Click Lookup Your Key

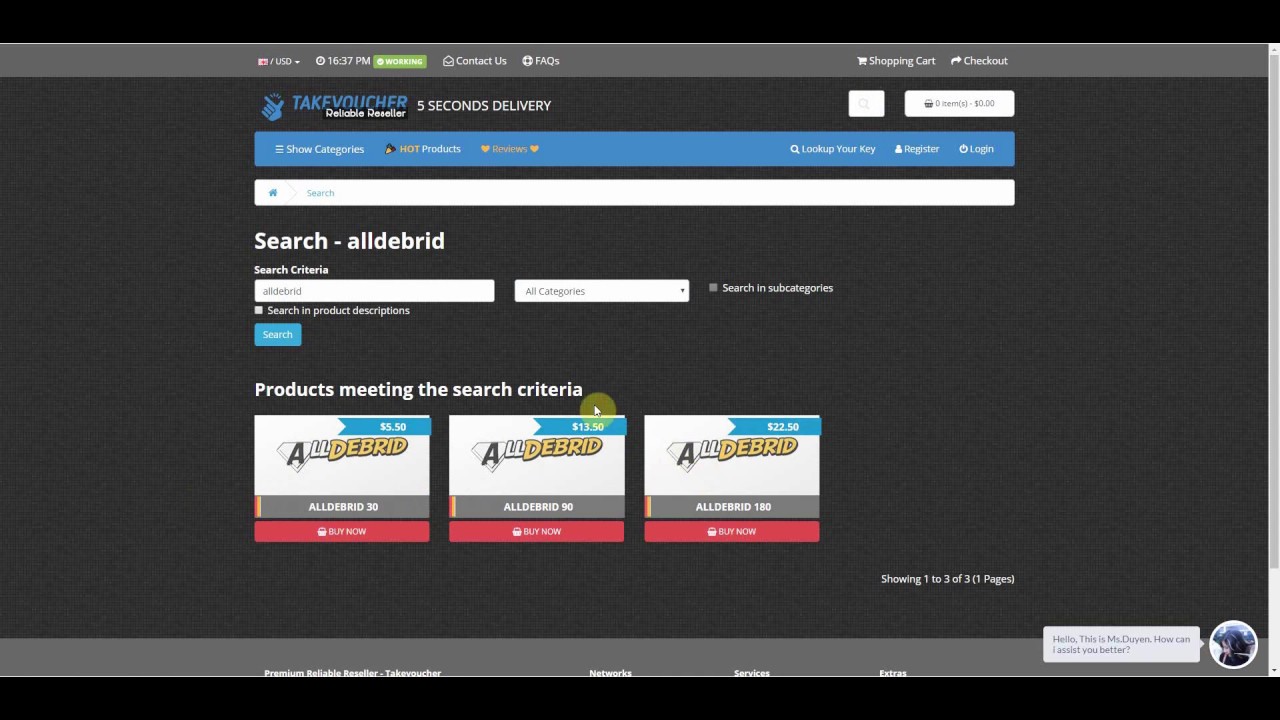[833, 149]
